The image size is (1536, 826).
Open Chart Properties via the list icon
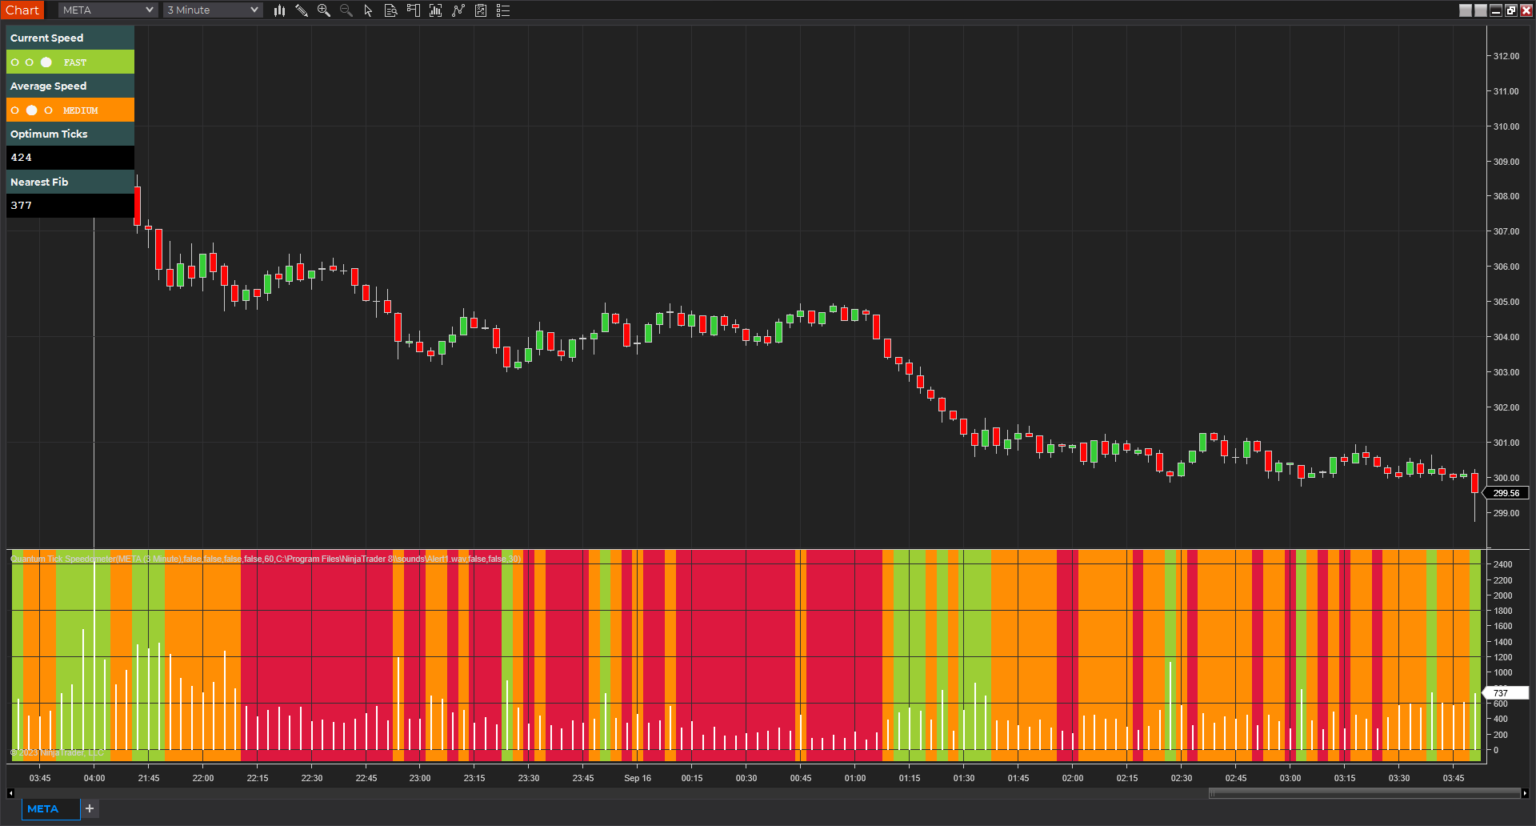coord(503,10)
